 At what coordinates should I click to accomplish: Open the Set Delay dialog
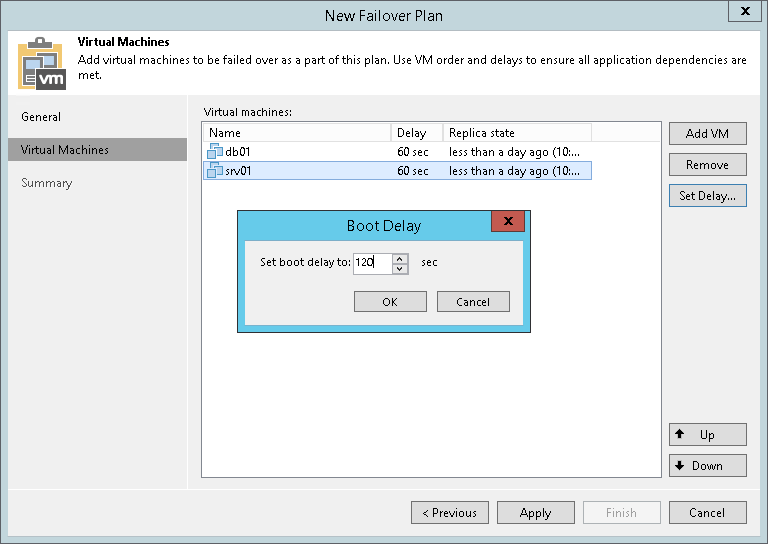[707, 196]
